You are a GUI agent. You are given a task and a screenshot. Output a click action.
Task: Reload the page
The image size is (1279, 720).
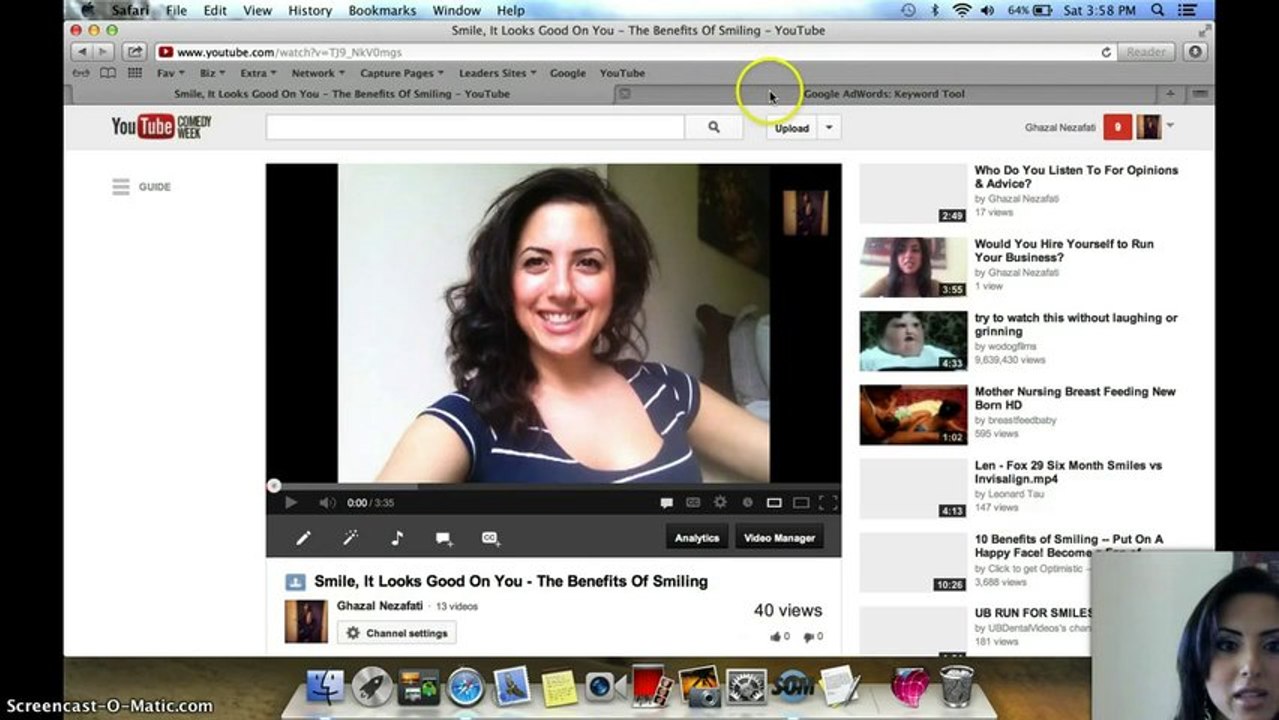coord(1106,52)
